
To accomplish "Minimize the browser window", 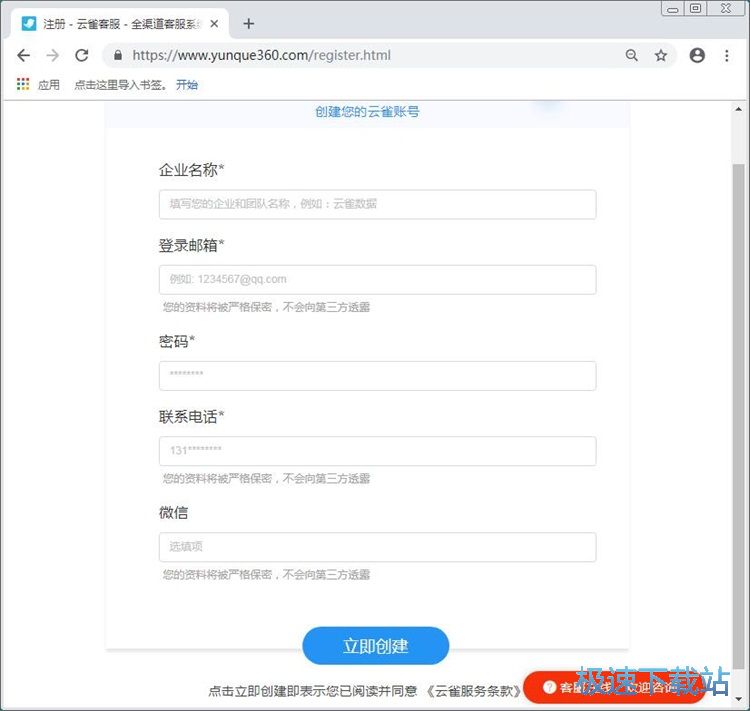I will [x=673, y=9].
